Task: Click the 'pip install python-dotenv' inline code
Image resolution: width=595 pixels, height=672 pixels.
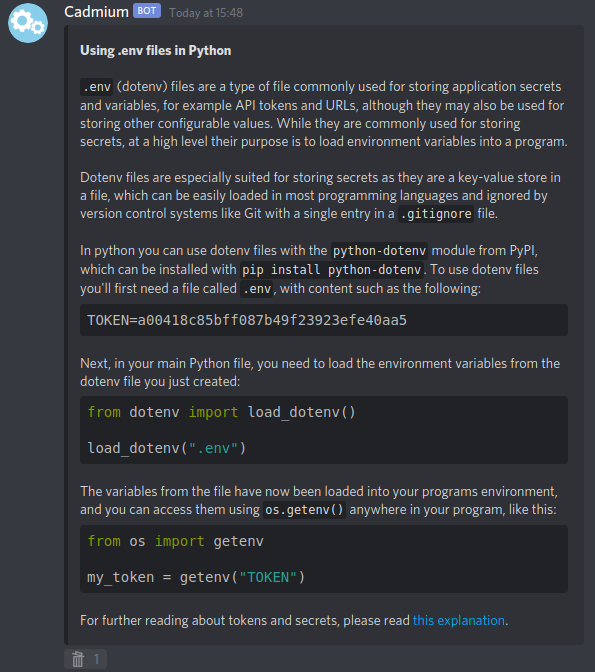Action: pyautogui.click(x=332, y=270)
